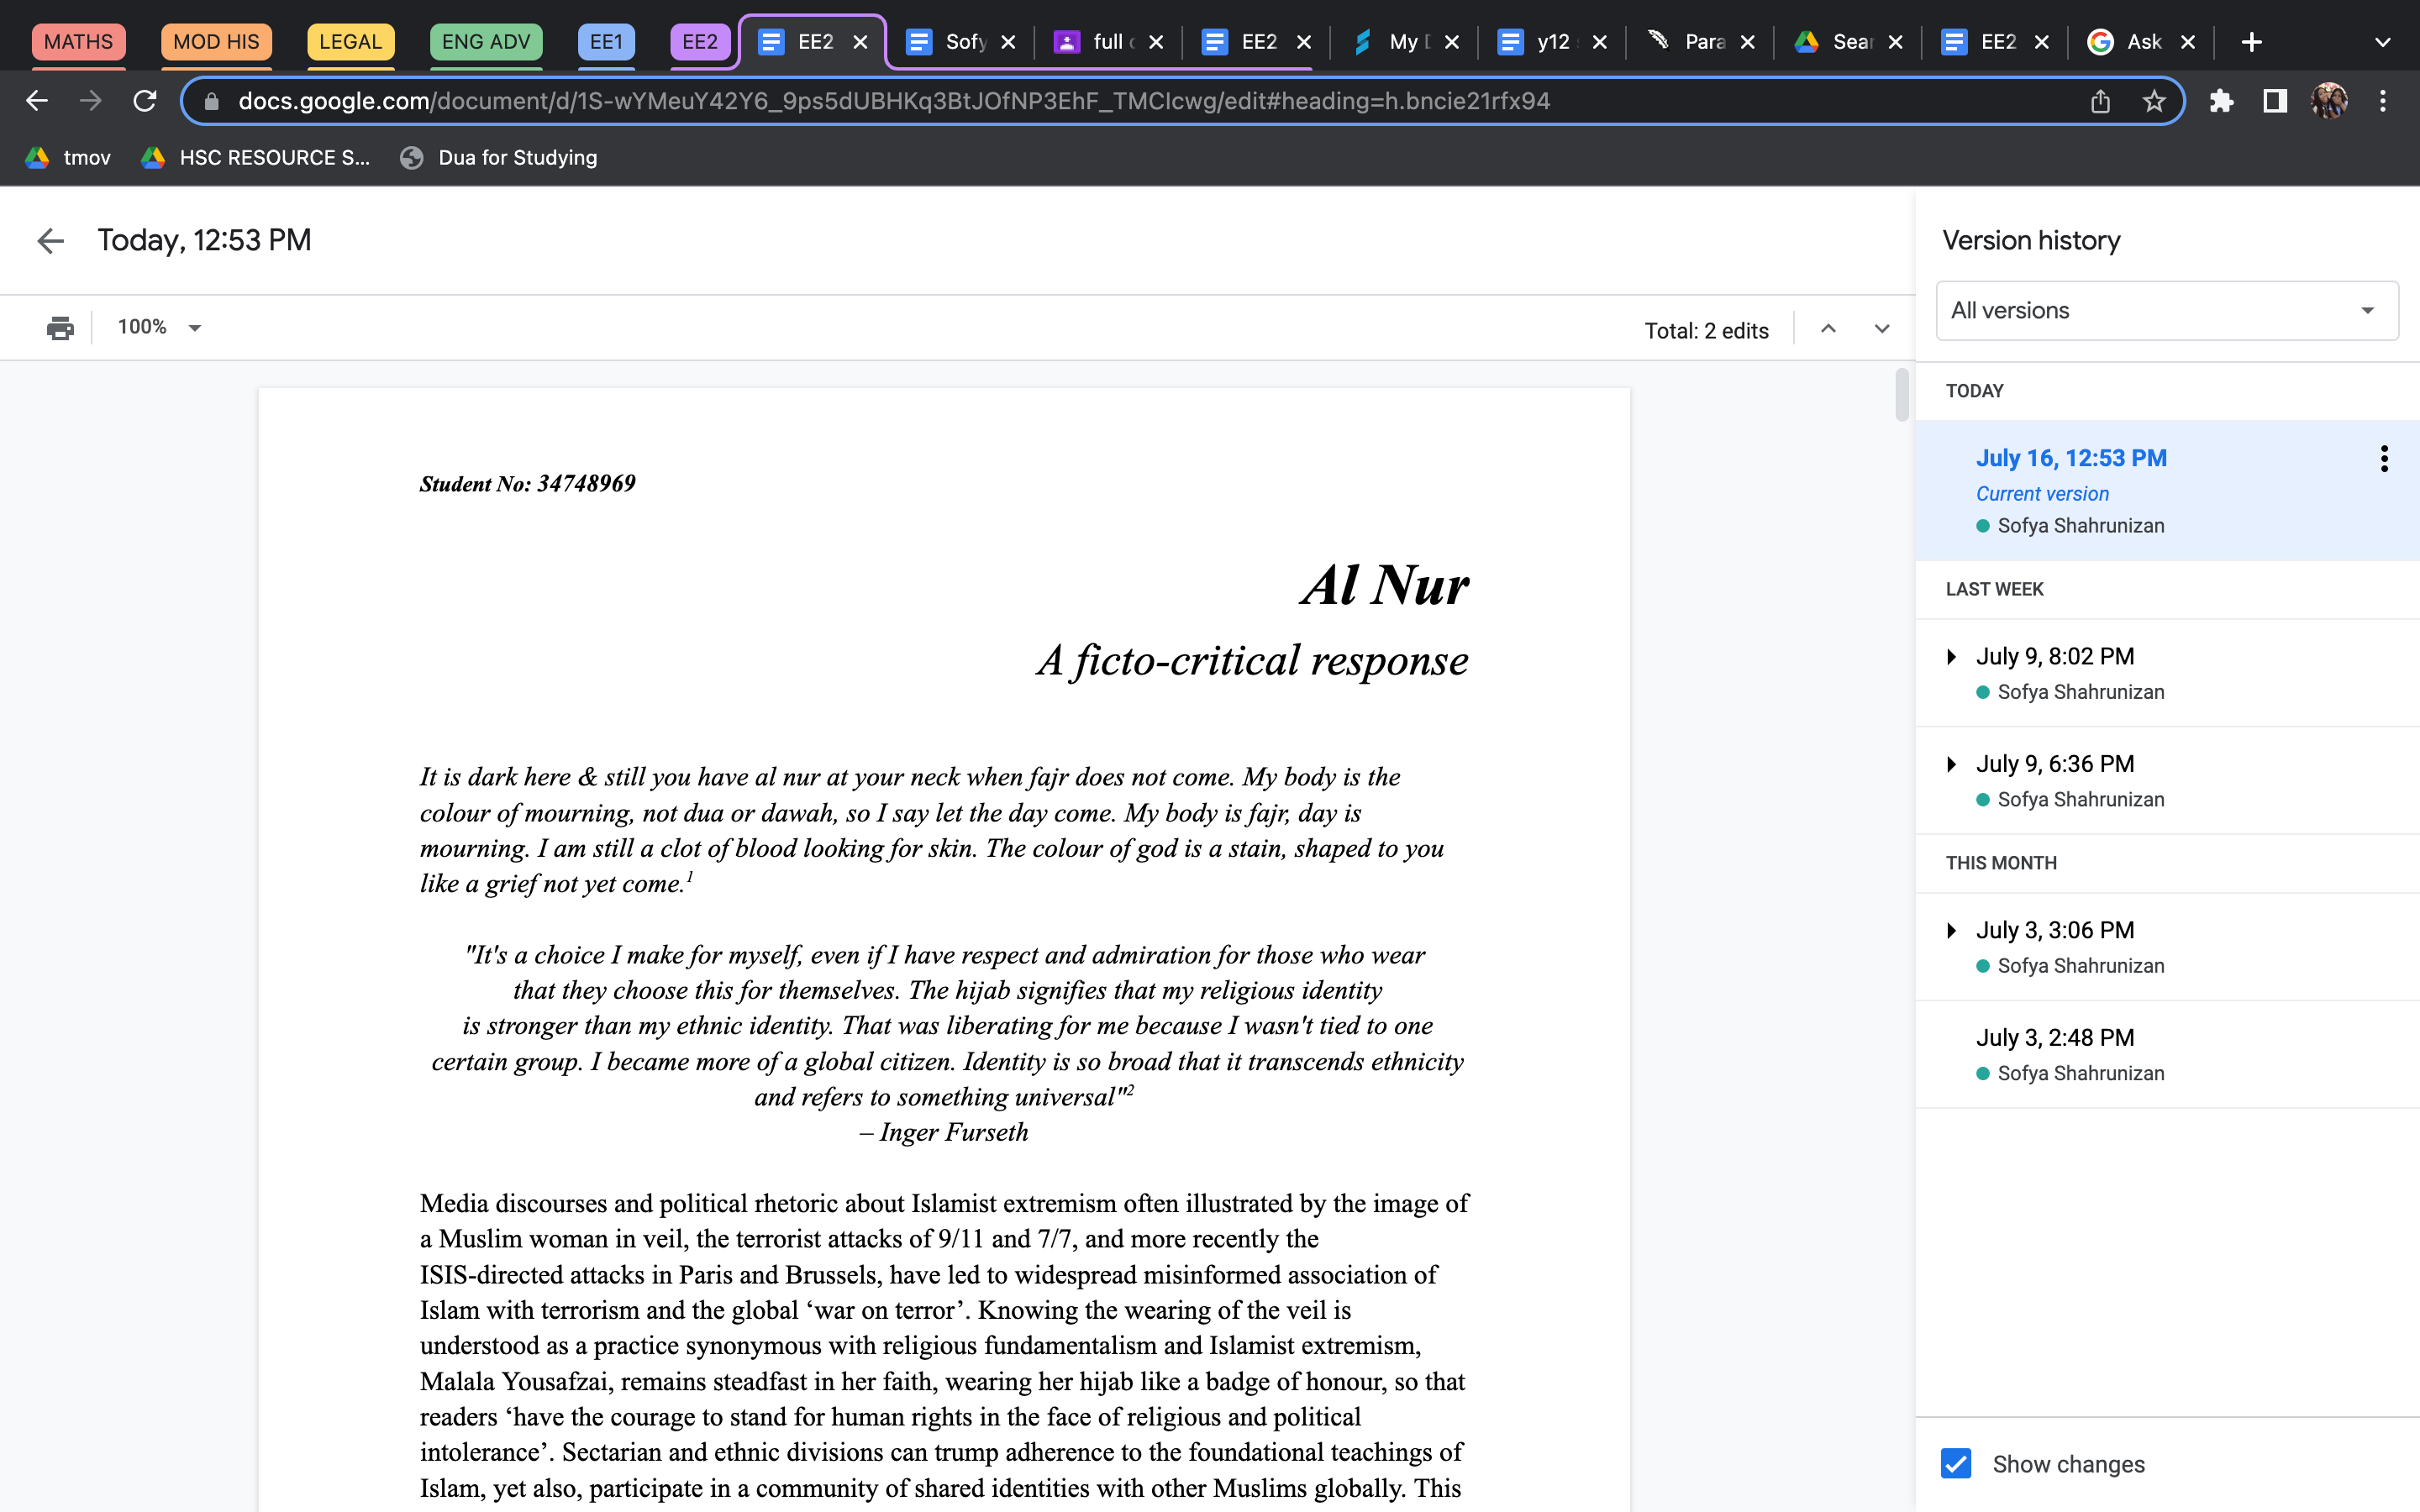The width and height of the screenshot is (2420, 1512).
Task: Jump to next edit with down chevron
Action: pos(1881,329)
